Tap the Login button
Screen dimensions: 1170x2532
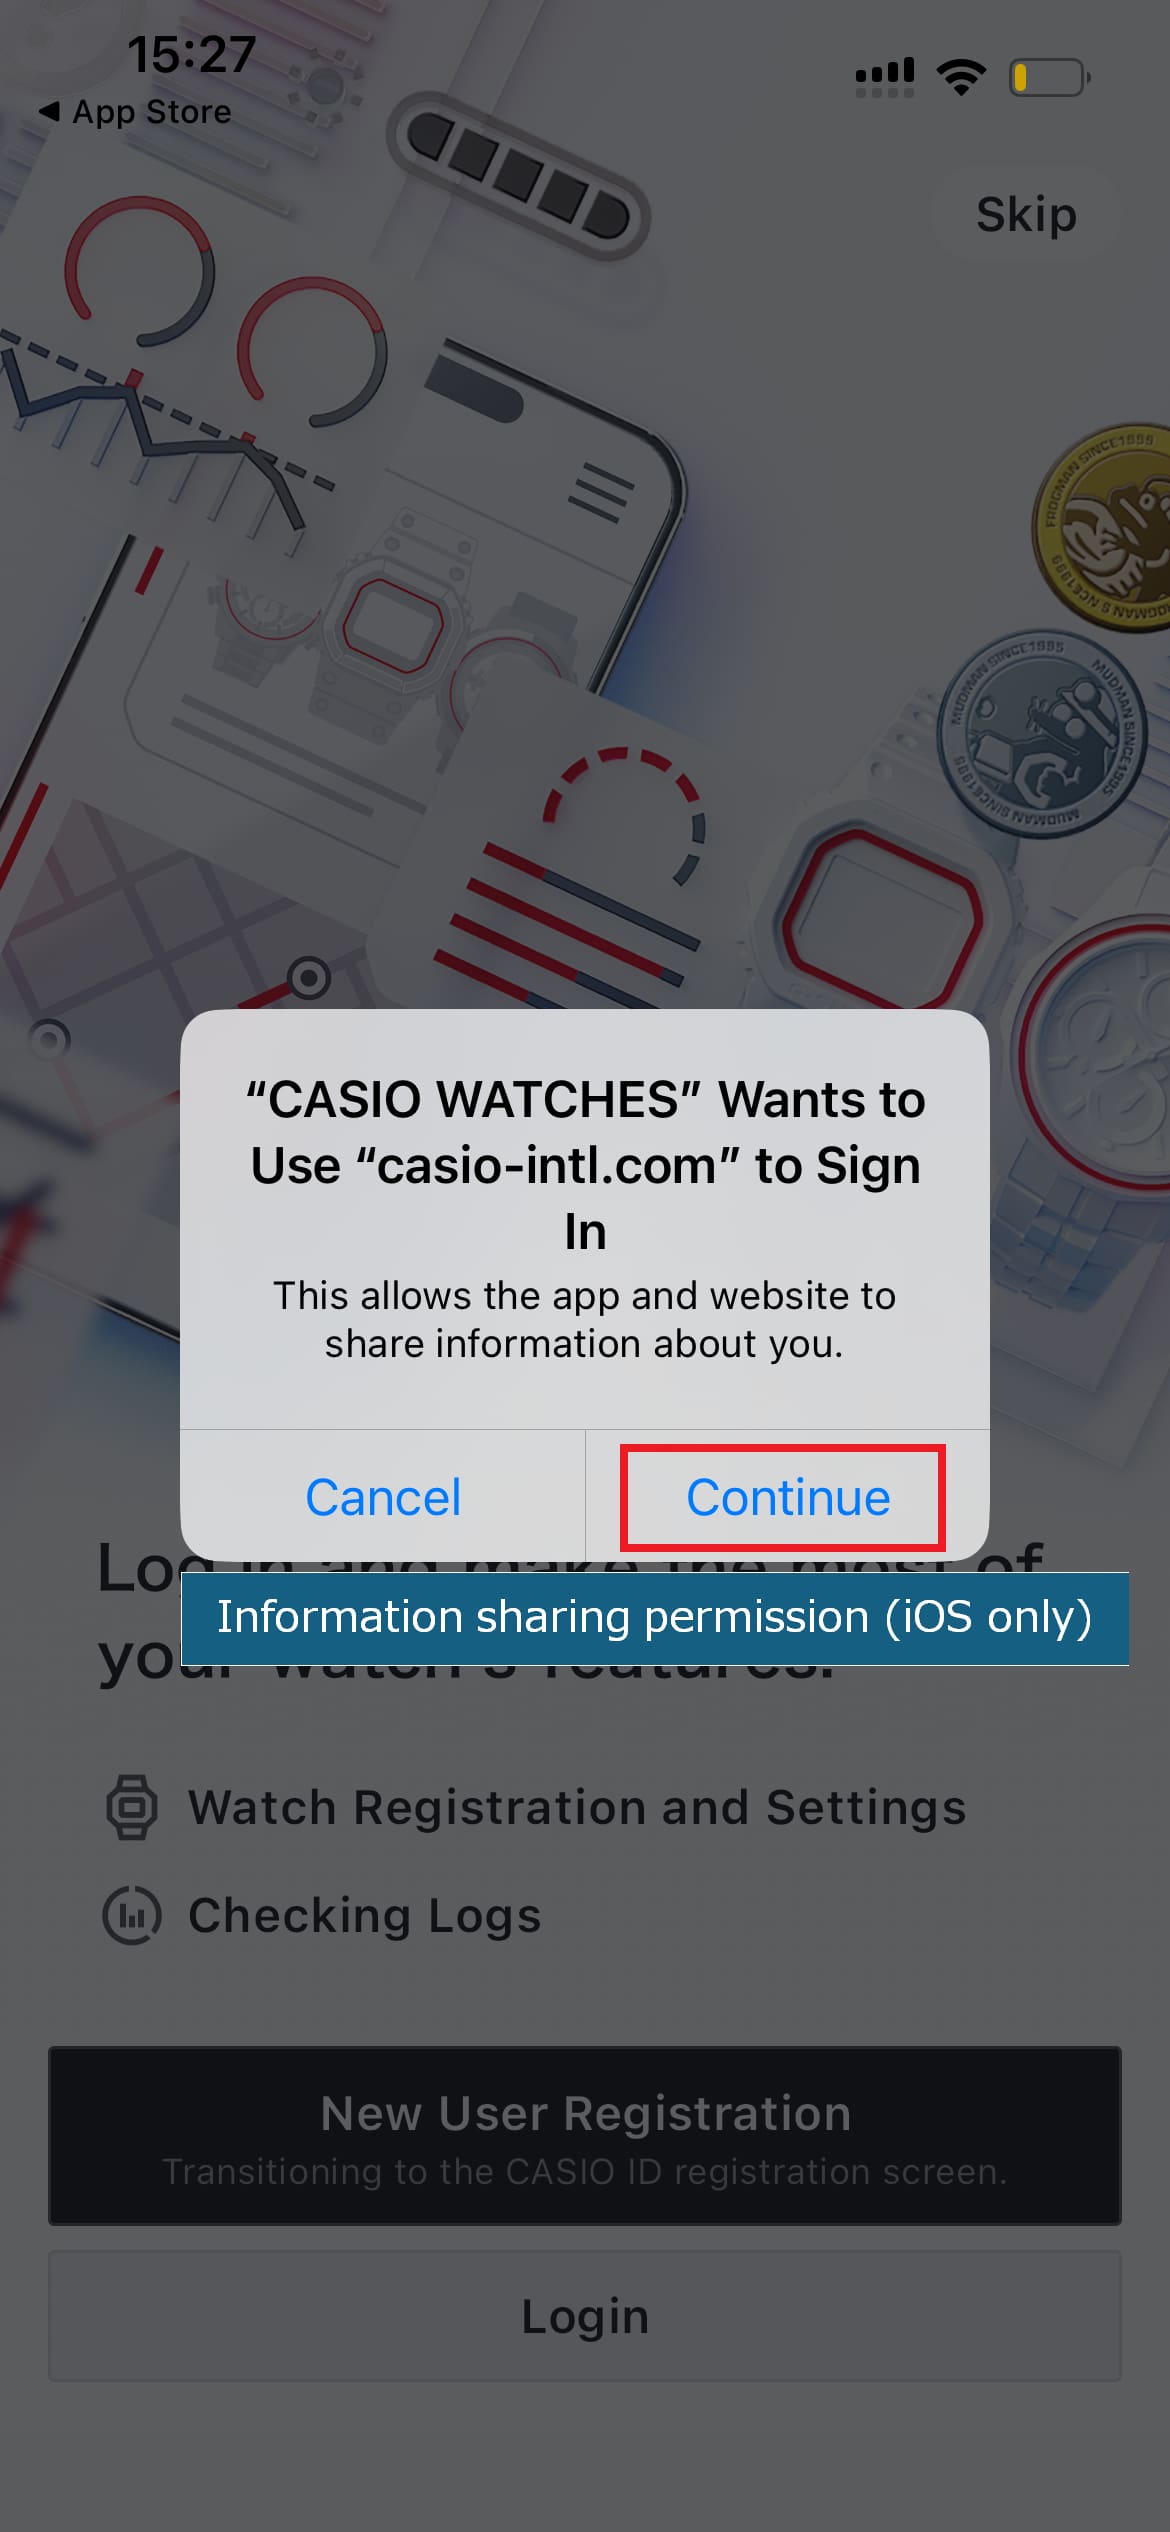coord(585,2316)
